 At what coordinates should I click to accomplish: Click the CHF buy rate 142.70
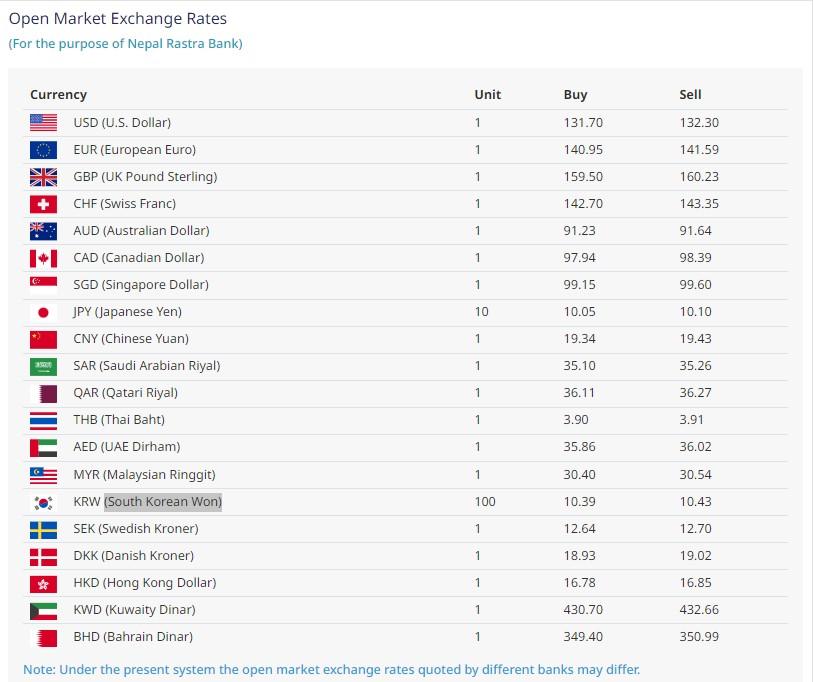[x=583, y=204]
